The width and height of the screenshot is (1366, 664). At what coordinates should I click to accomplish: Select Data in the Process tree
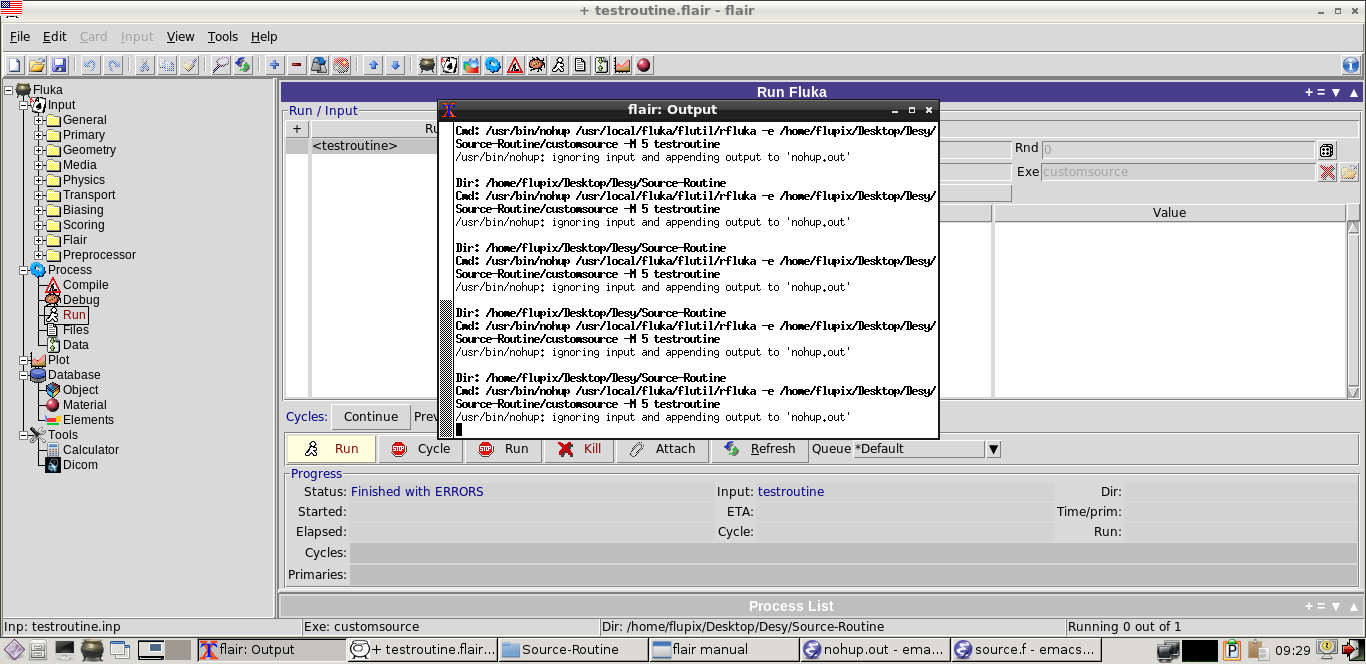point(76,345)
